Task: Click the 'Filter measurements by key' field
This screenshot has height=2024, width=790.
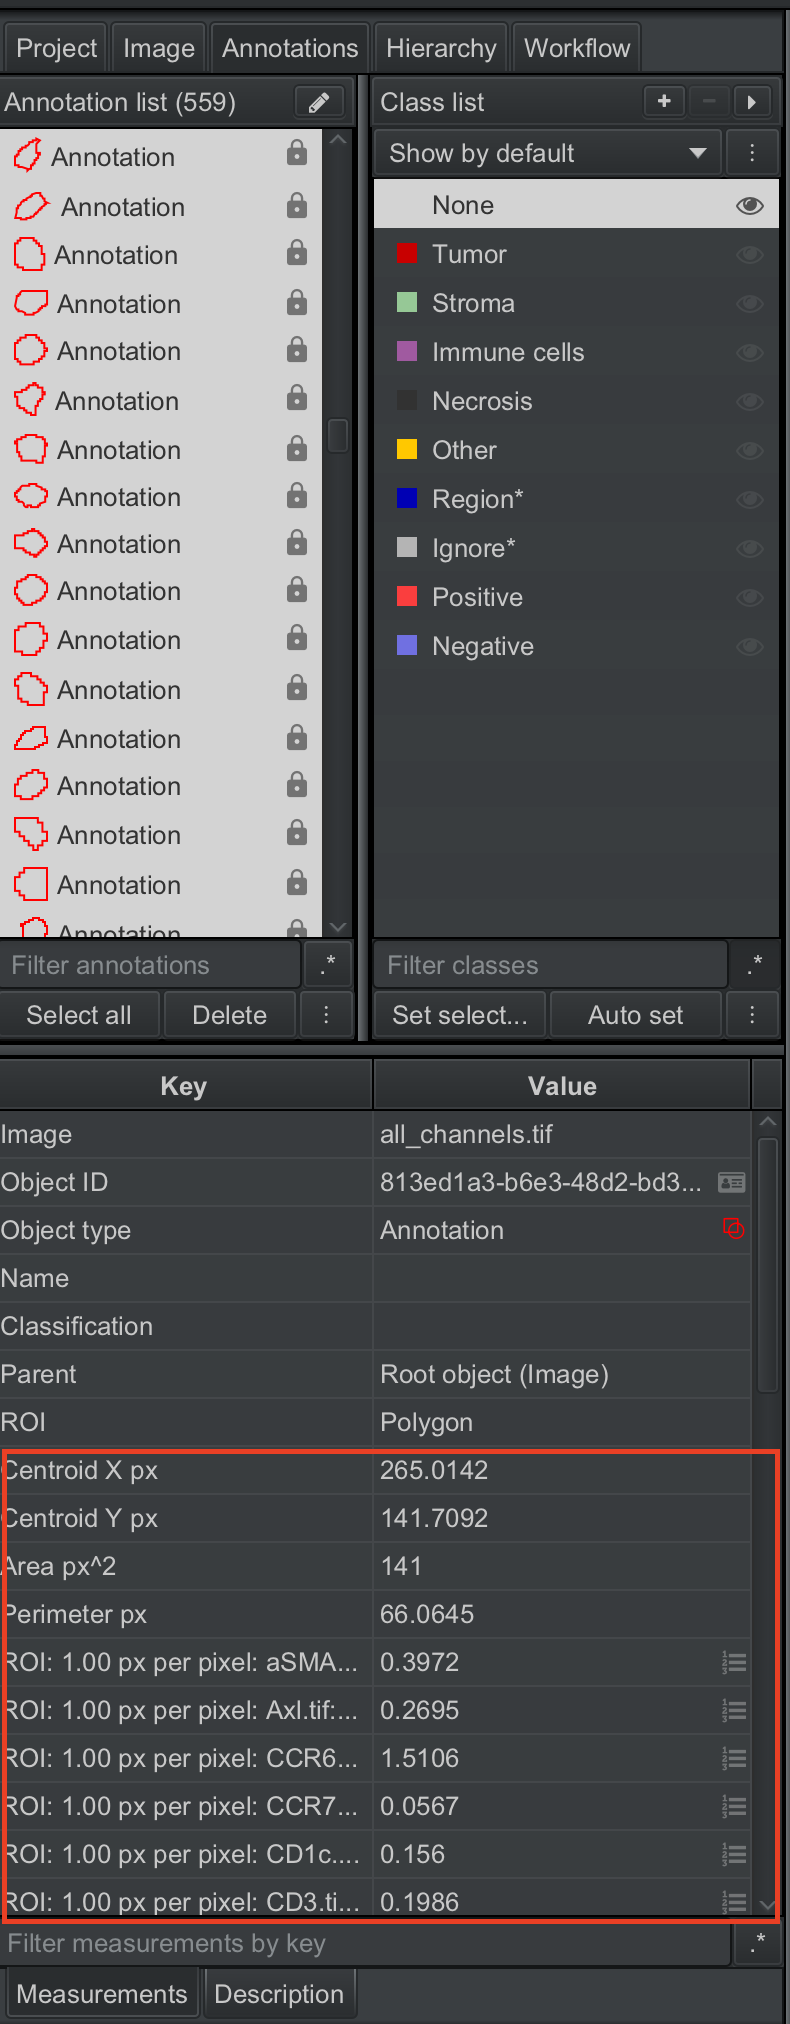Action: tap(365, 1943)
